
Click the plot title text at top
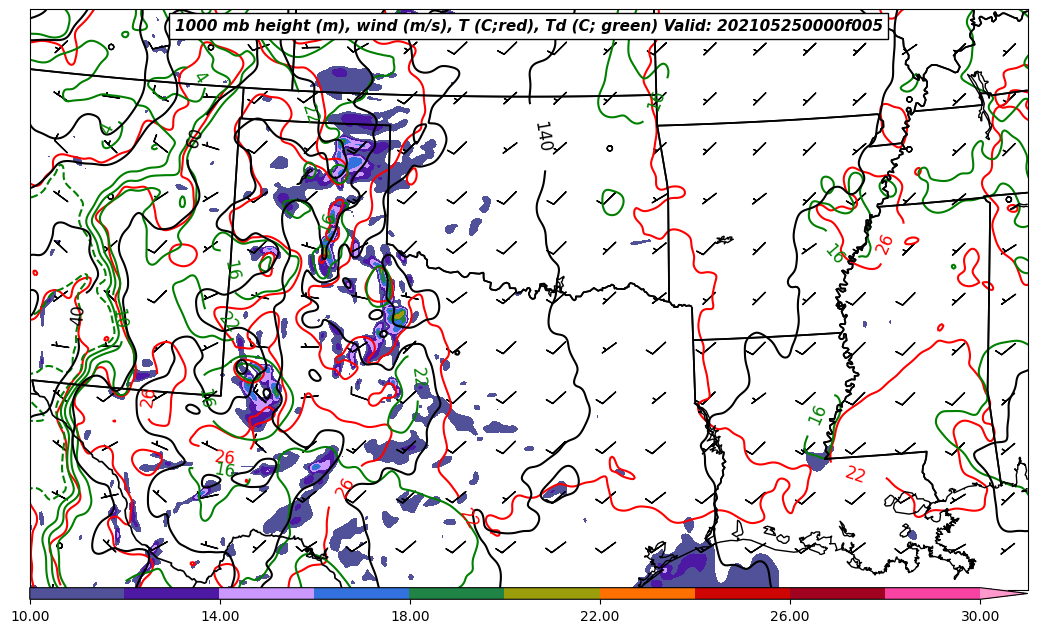pyautogui.click(x=529, y=26)
